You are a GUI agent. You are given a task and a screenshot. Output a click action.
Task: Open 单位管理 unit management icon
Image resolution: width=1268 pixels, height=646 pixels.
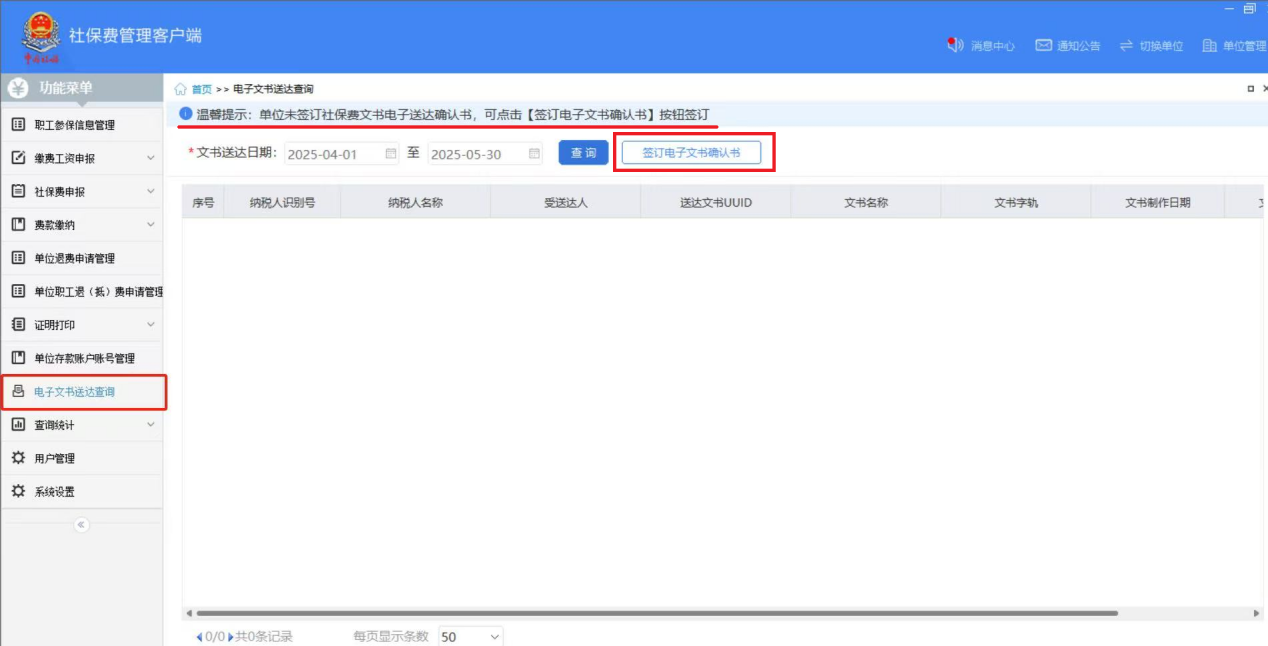[x=1209, y=46]
